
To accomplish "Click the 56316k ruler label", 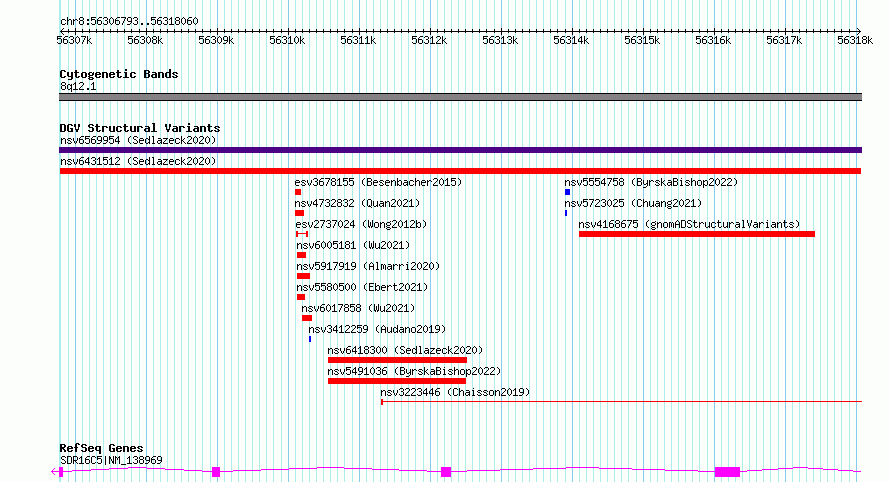I will coord(713,40).
